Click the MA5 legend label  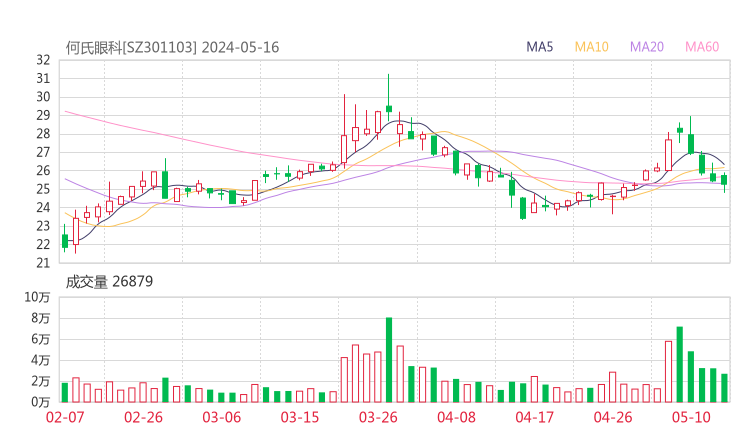coord(539,47)
